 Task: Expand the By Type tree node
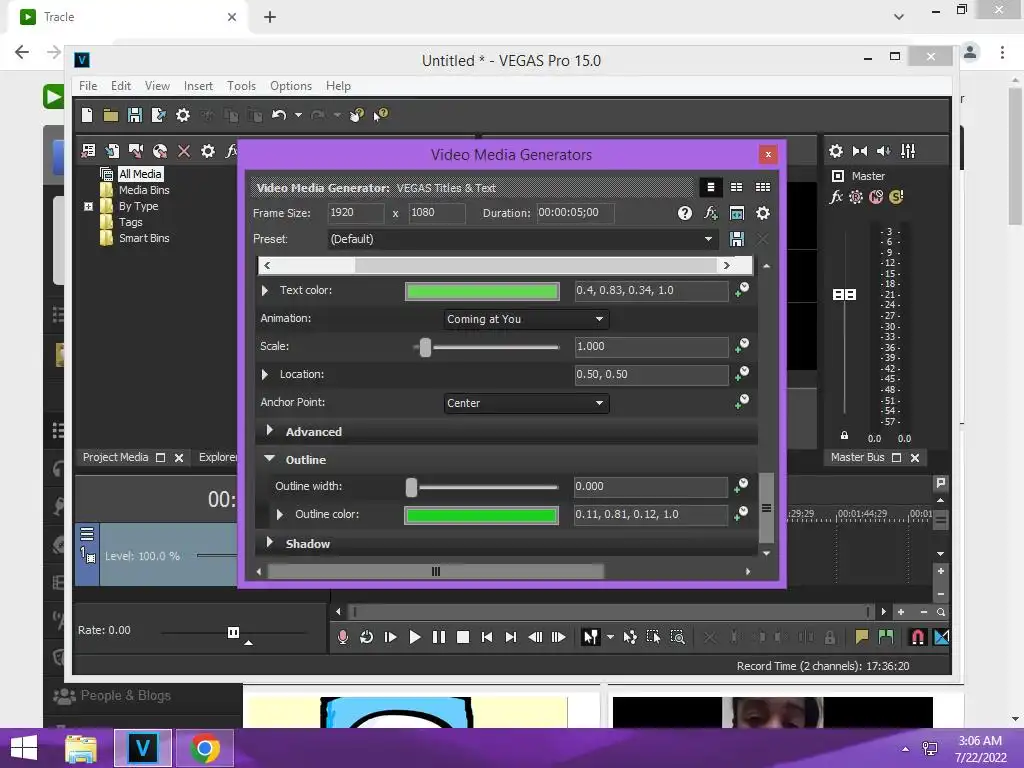pos(88,206)
